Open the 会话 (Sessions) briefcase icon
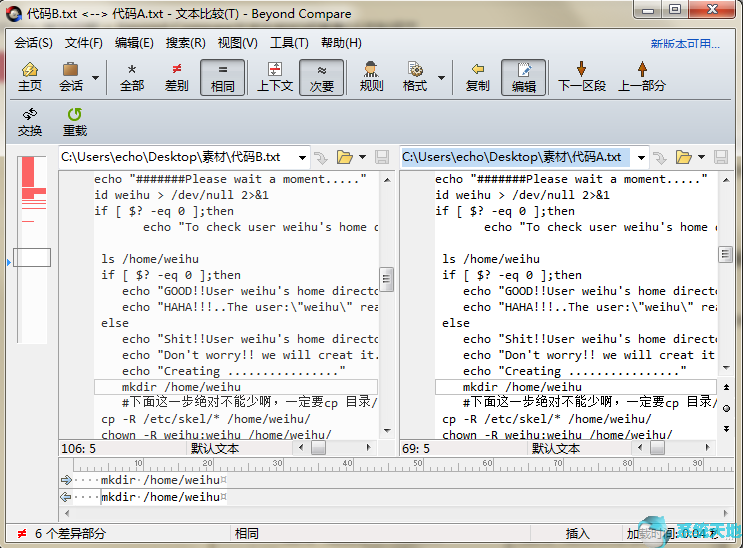This screenshot has height=548, width=743. tap(71, 77)
